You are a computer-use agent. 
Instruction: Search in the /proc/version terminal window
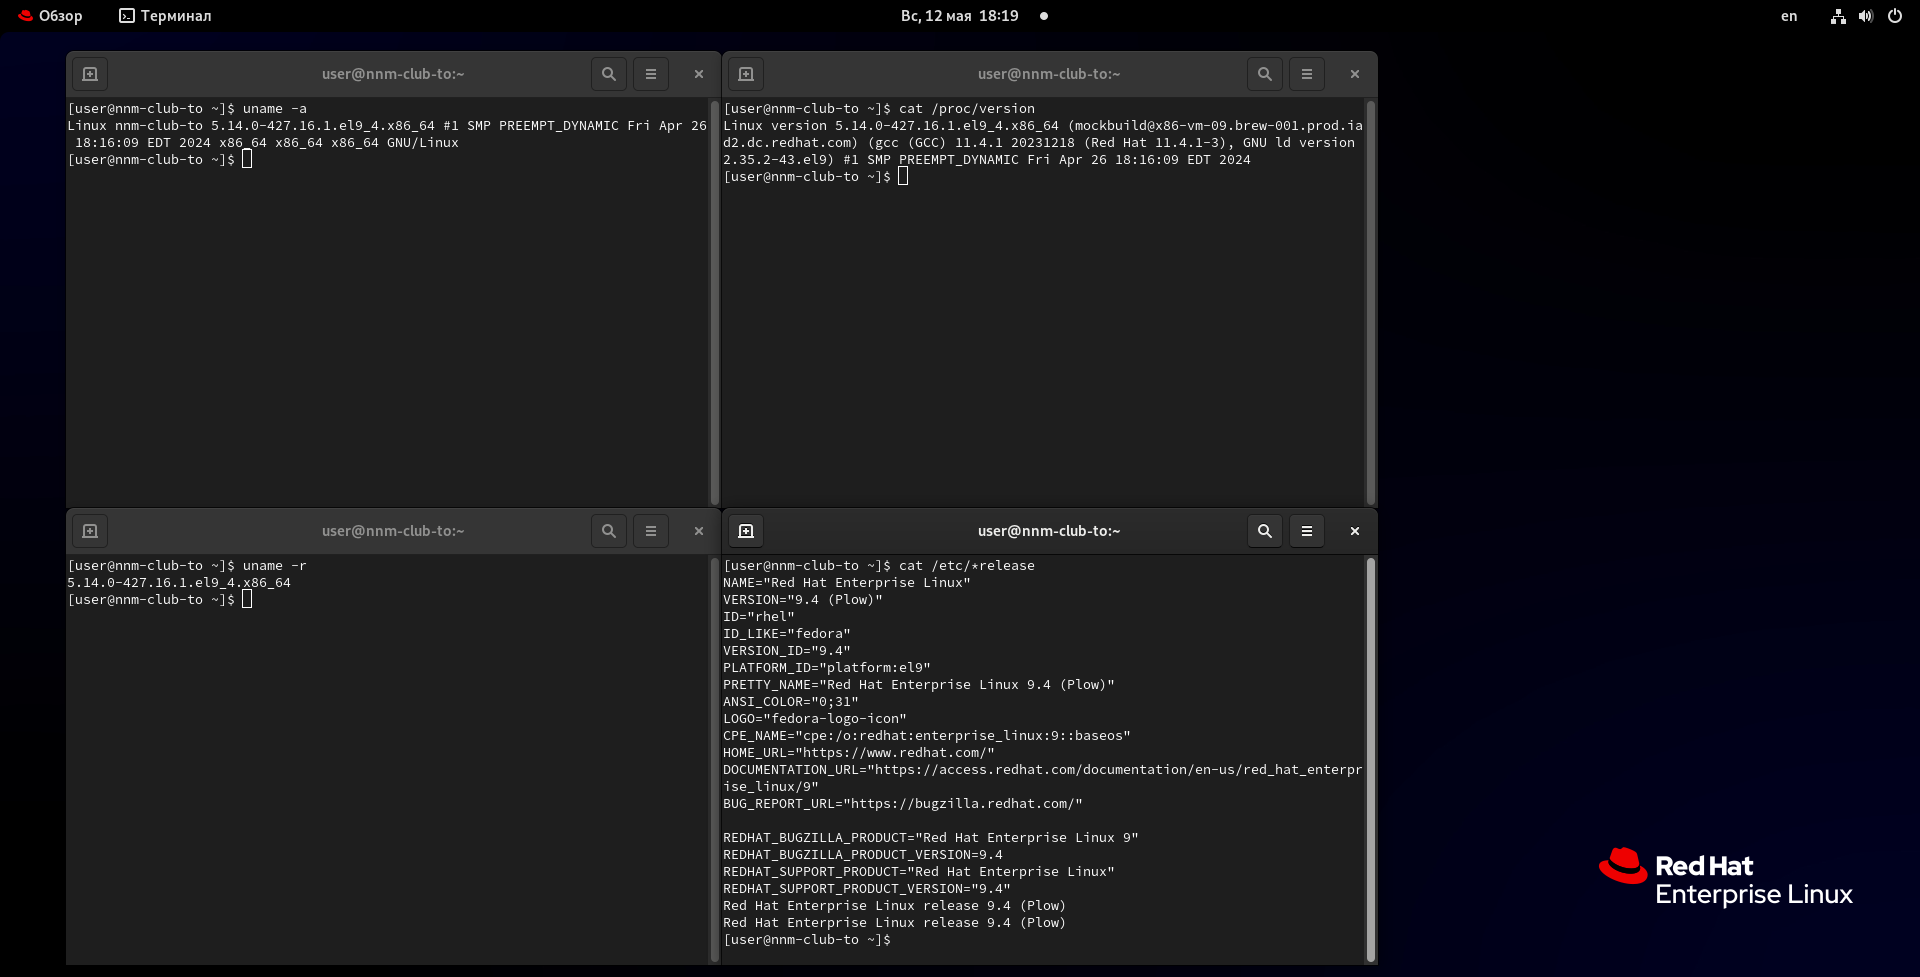tap(1264, 74)
